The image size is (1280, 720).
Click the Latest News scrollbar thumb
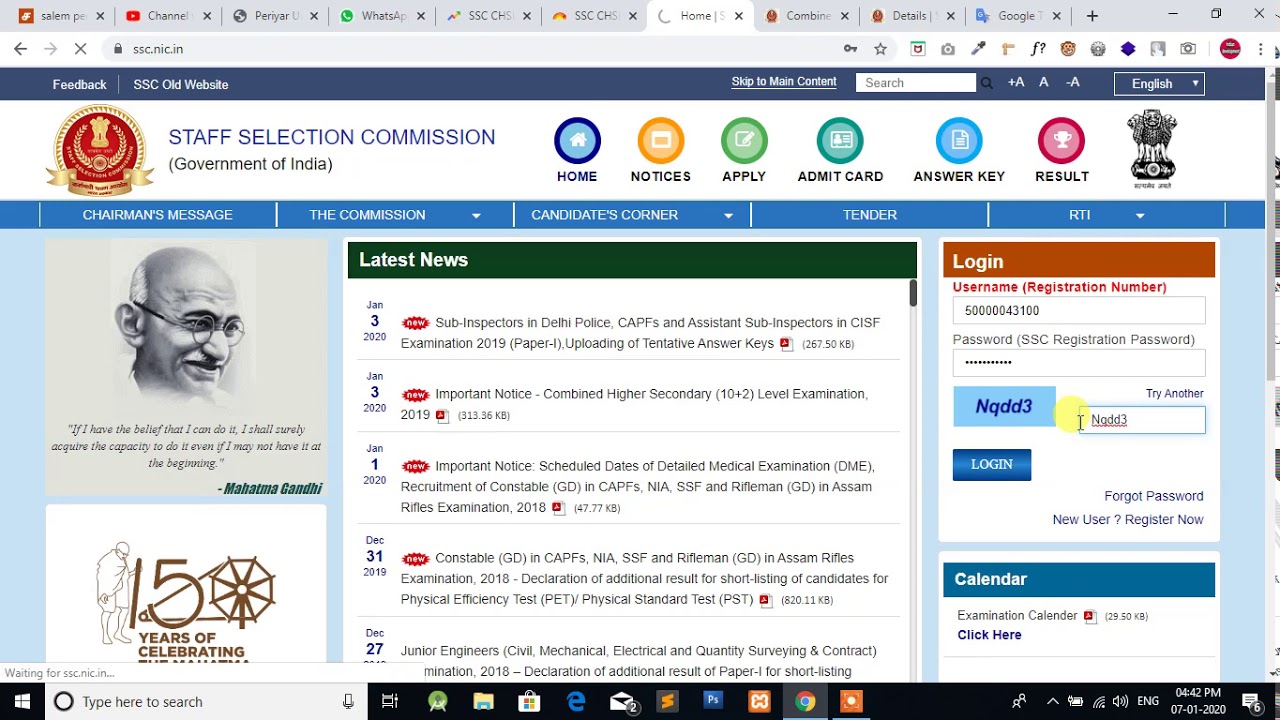point(913,293)
